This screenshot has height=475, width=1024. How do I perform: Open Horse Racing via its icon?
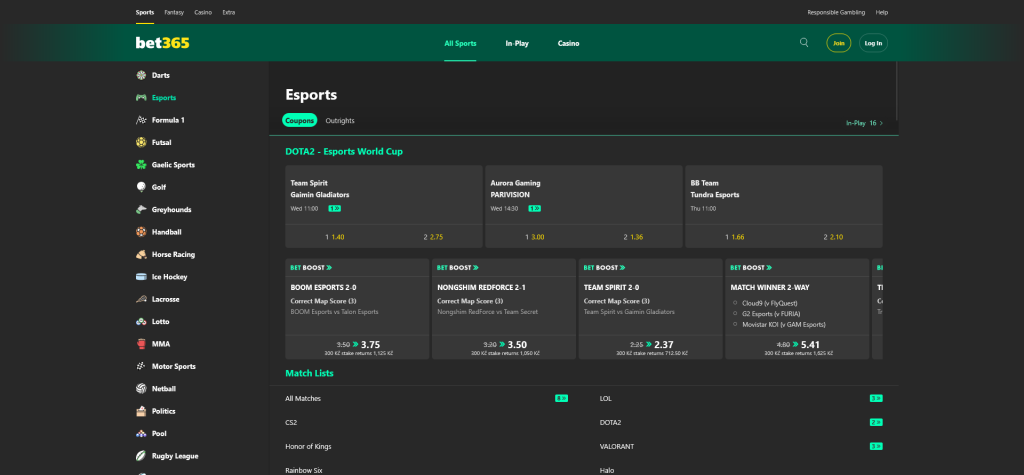(142, 254)
